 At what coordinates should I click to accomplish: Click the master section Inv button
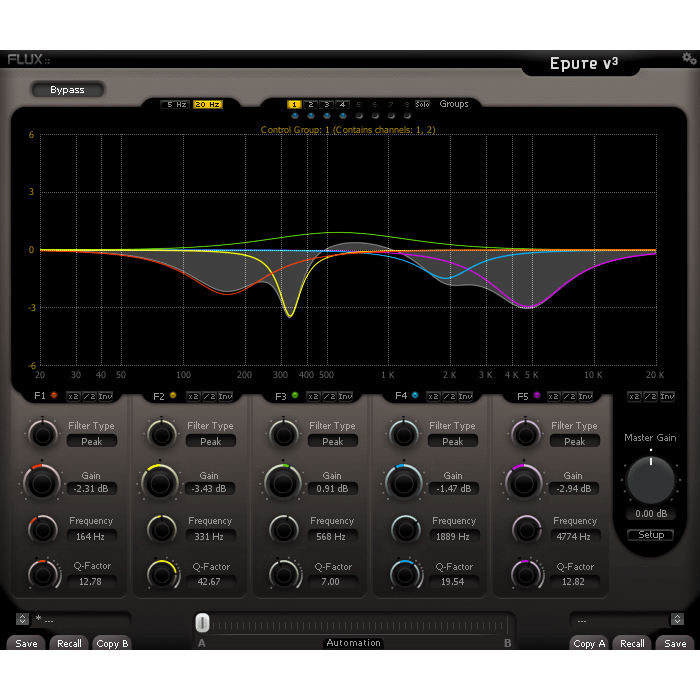click(x=667, y=396)
